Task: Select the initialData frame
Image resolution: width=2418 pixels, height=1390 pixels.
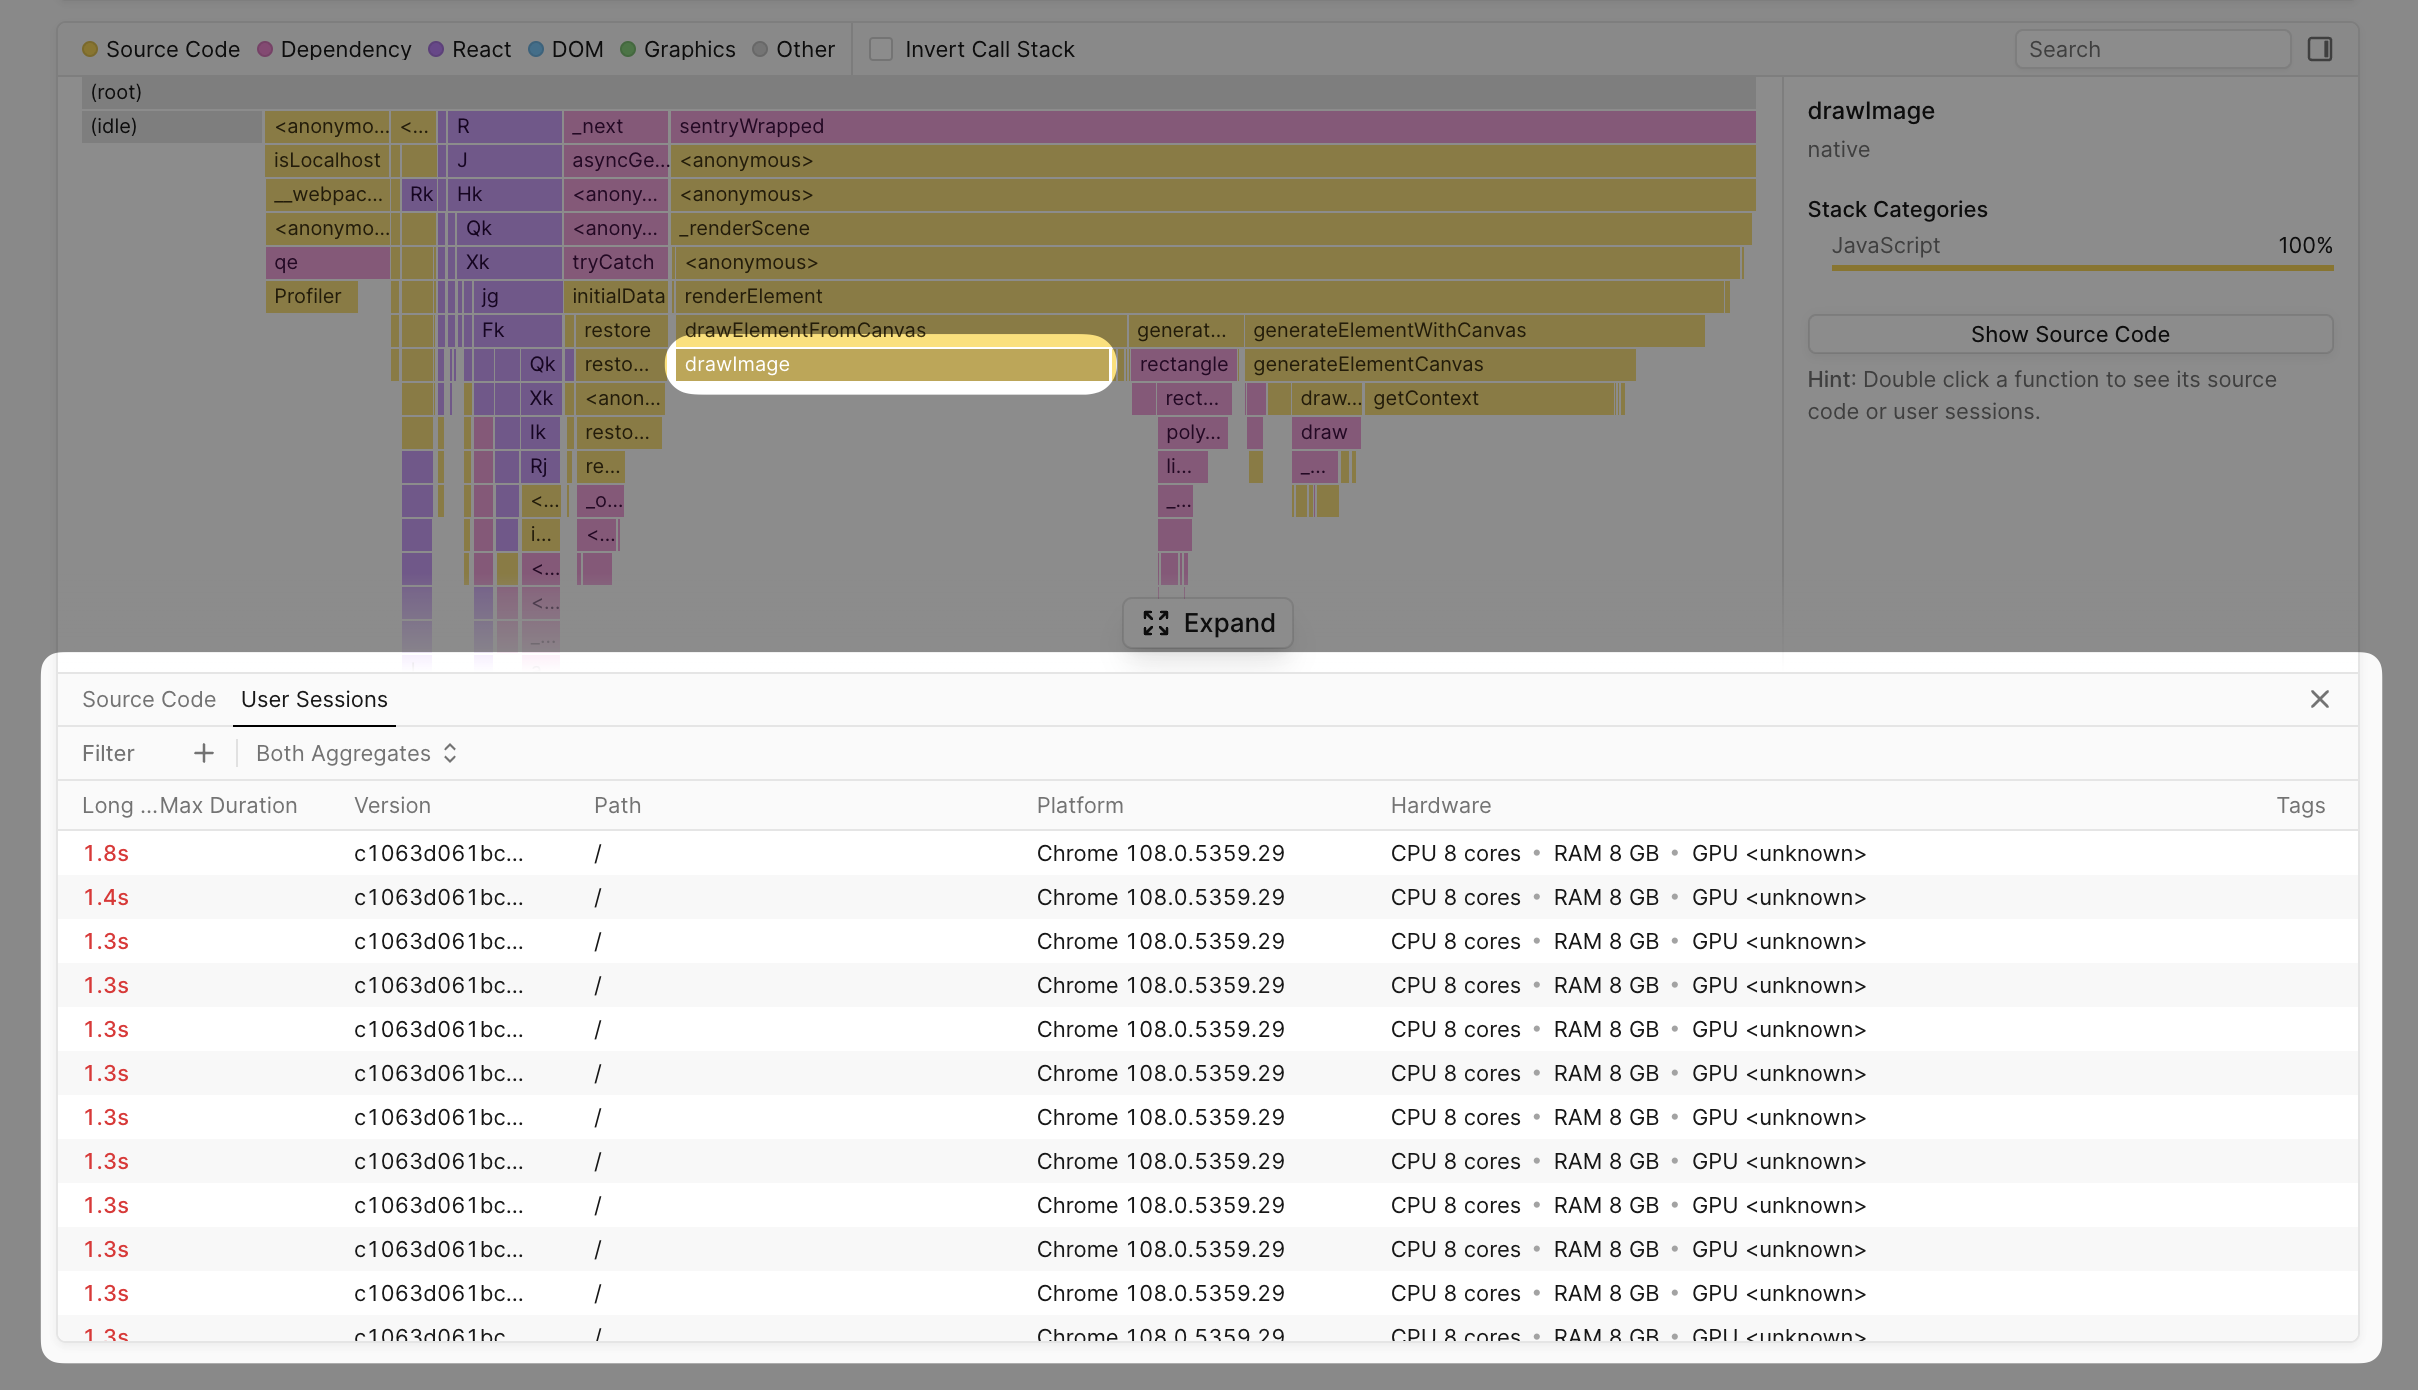Action: click(x=615, y=296)
